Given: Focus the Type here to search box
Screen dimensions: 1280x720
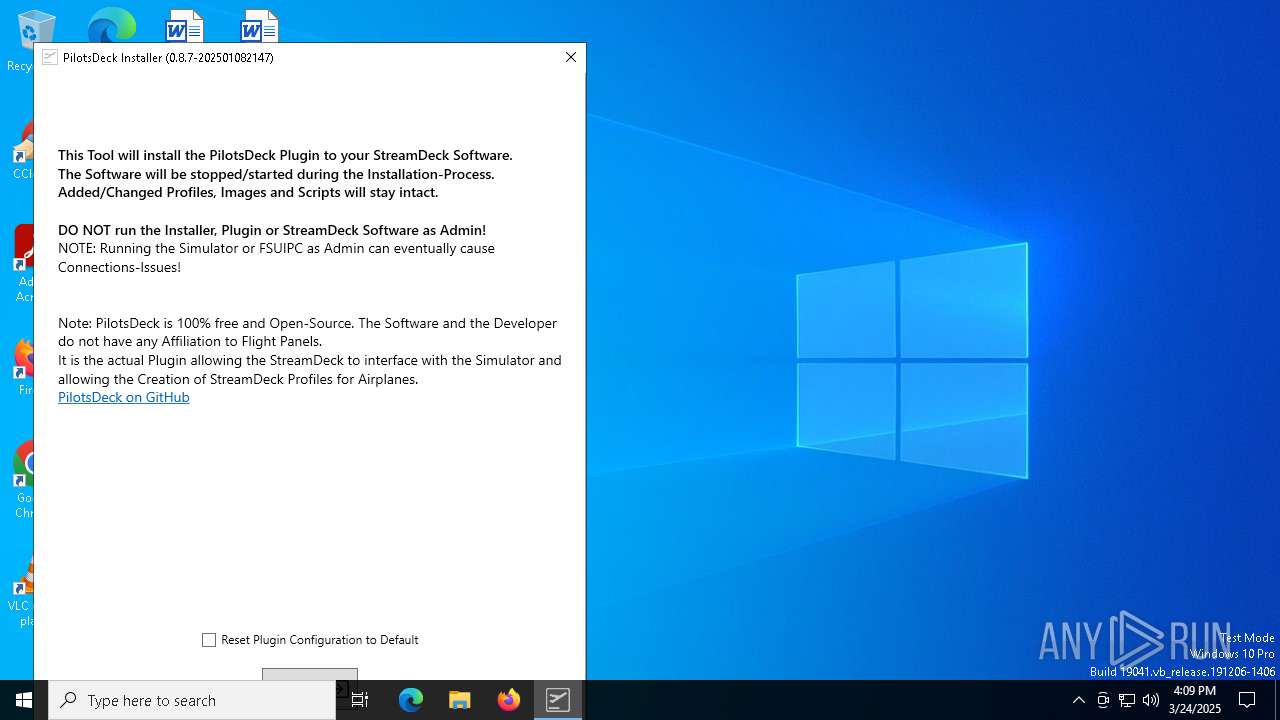Looking at the screenshot, I should pos(192,700).
